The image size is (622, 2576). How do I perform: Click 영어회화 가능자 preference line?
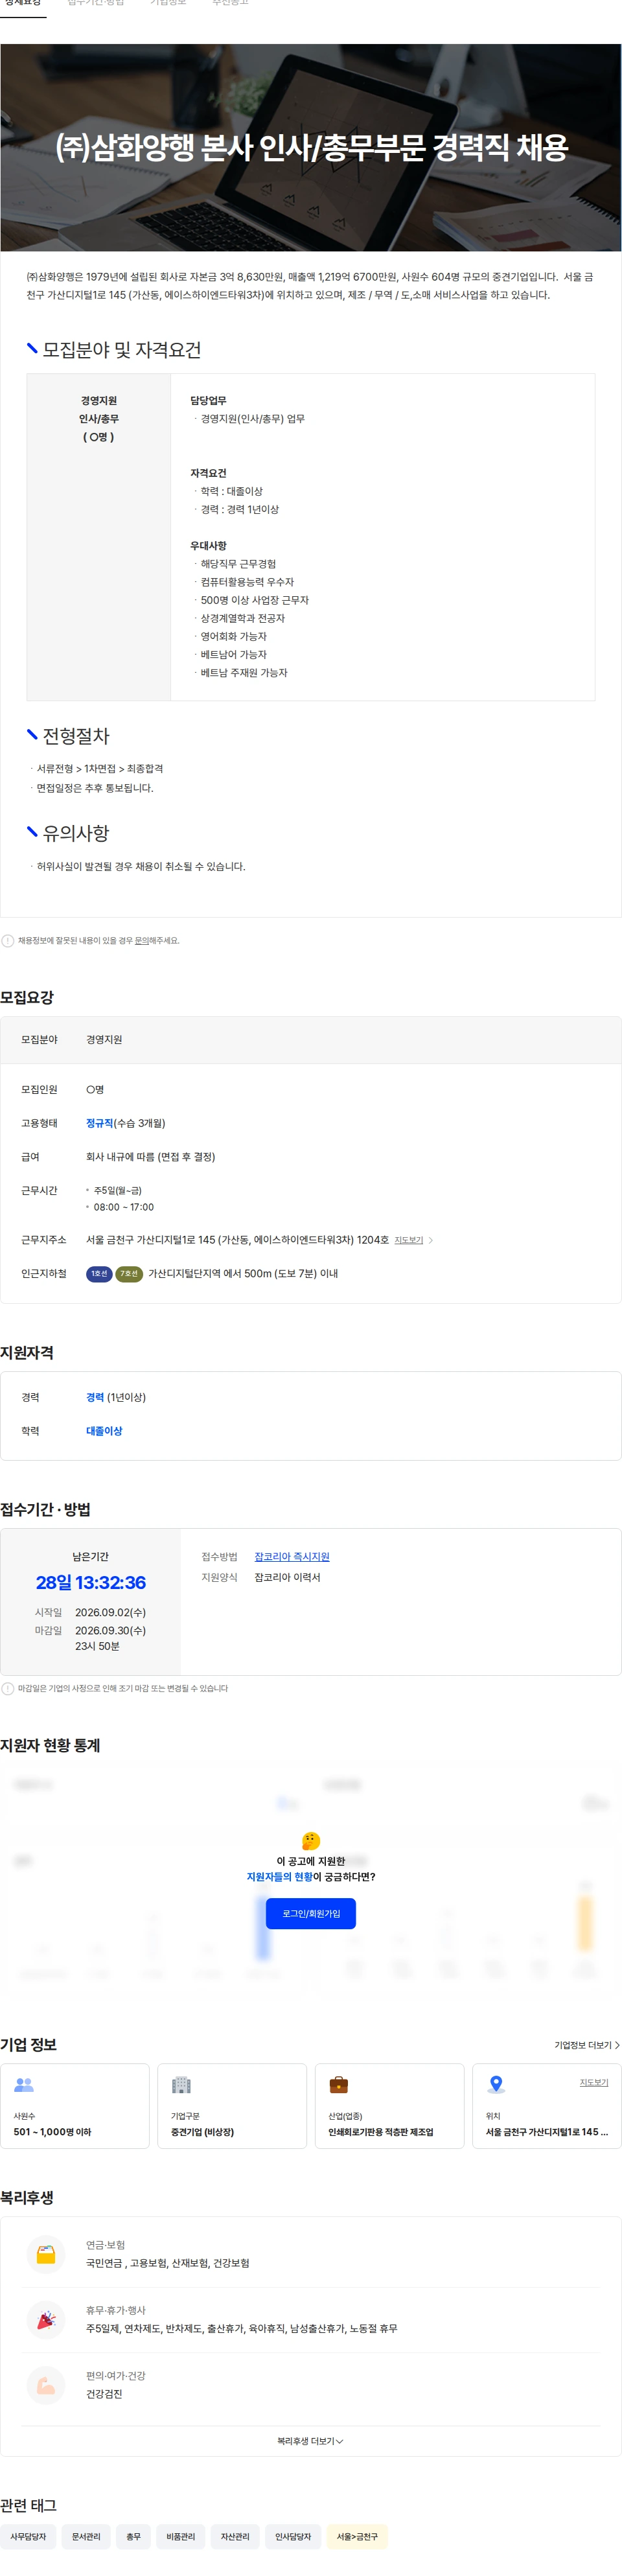pyautogui.click(x=233, y=636)
